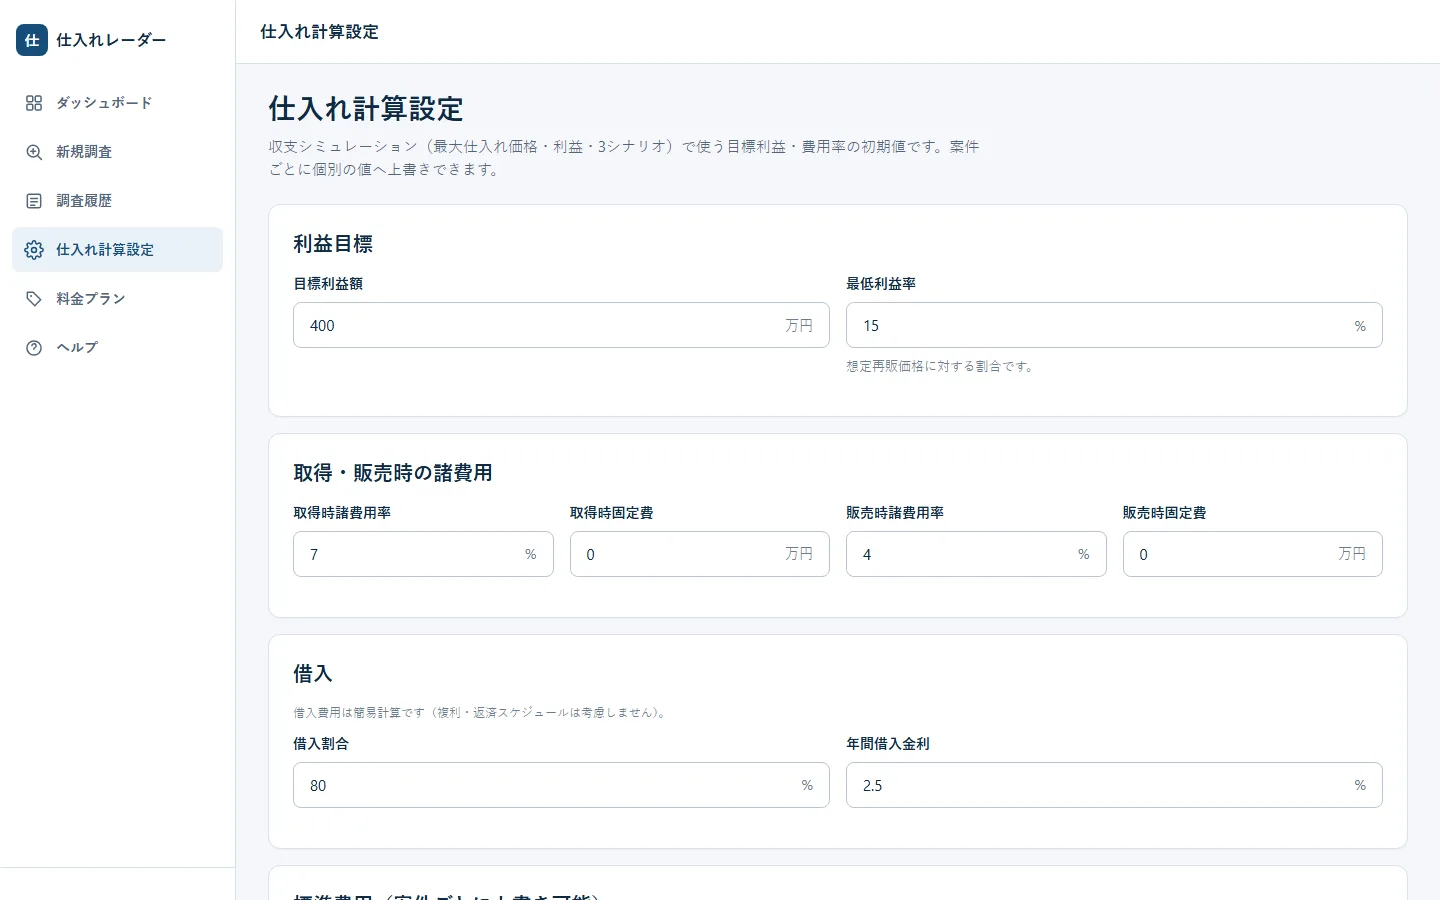This screenshot has width=1440, height=900.
Task: Edit the 最低利益率 field
Action: click(x=1114, y=325)
